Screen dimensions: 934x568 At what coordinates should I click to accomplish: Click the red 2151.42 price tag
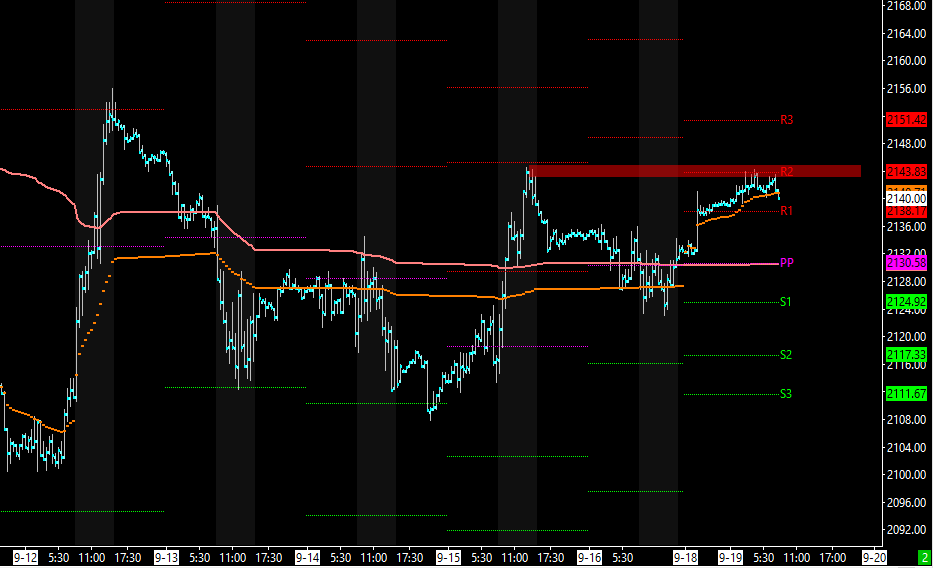[906, 120]
